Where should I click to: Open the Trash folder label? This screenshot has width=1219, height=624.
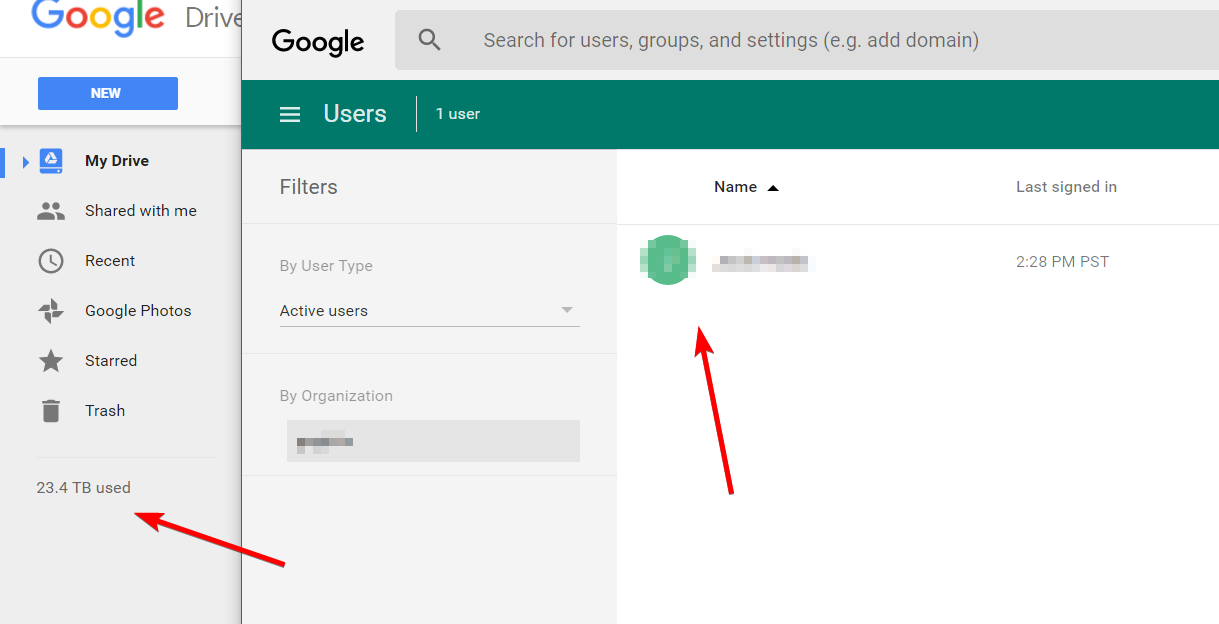pos(105,411)
